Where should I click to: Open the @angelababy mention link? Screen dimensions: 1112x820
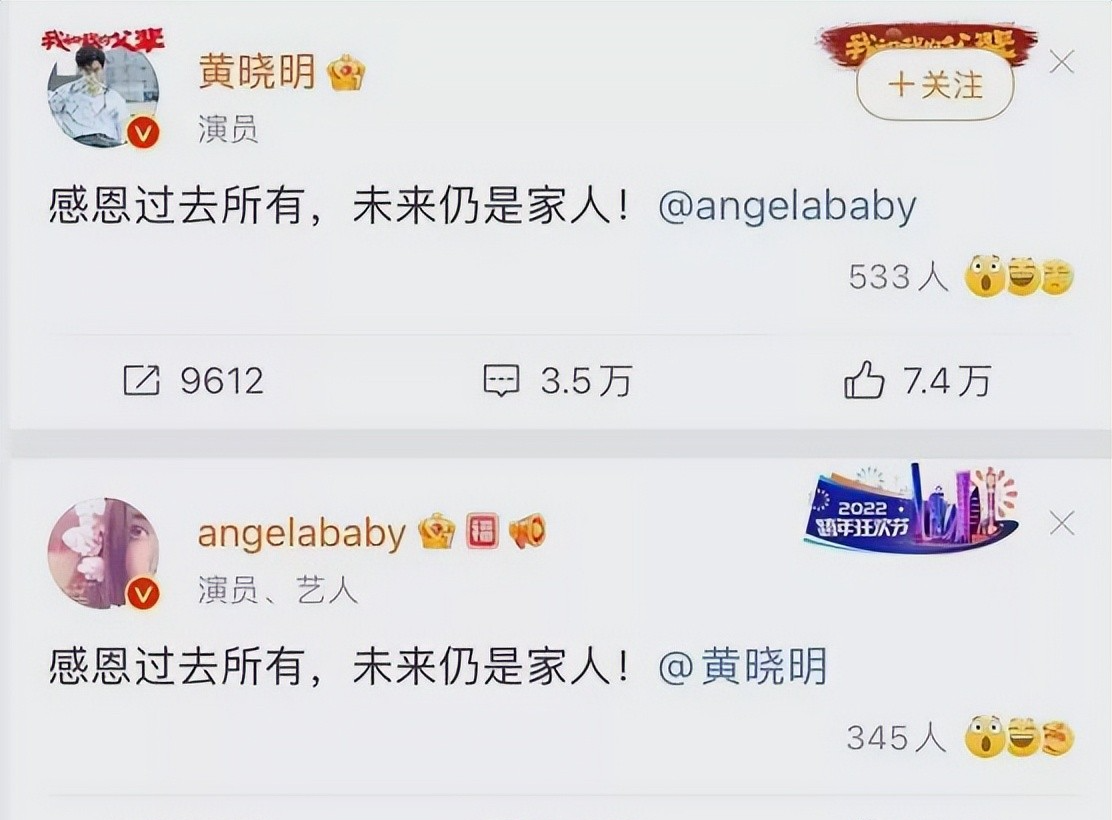point(787,207)
